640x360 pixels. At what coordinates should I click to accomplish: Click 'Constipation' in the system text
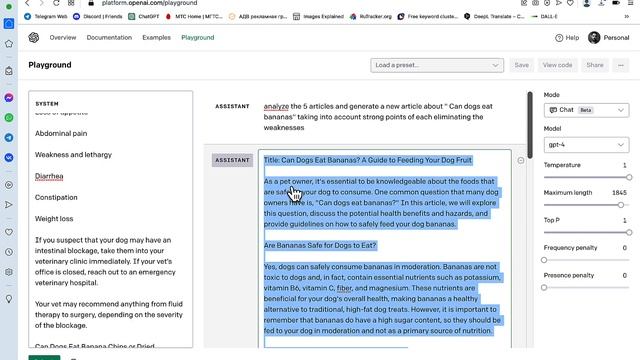click(x=56, y=198)
